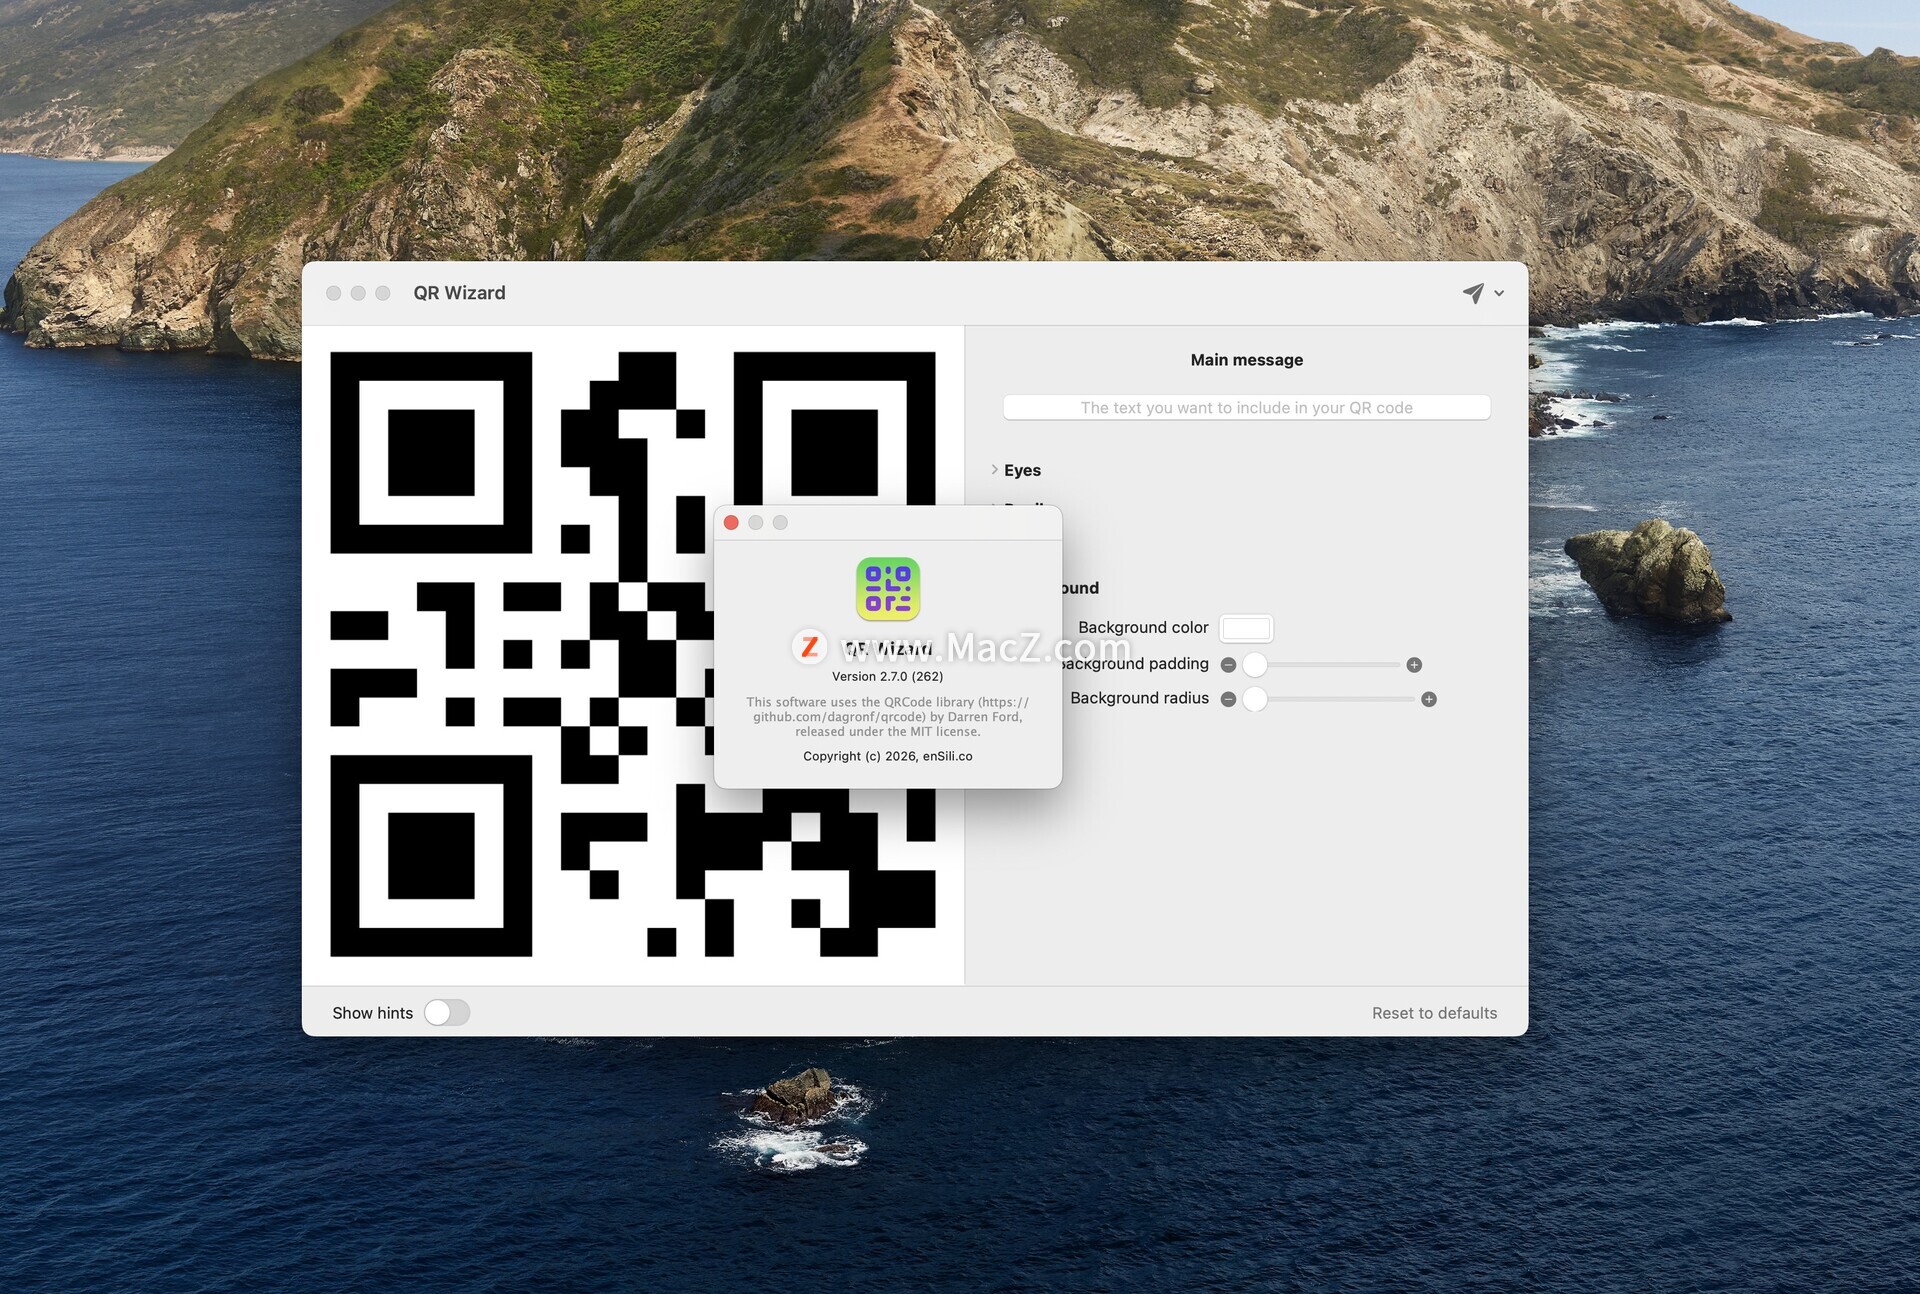
Task: Open the share dropdown chevron
Action: (x=1499, y=294)
